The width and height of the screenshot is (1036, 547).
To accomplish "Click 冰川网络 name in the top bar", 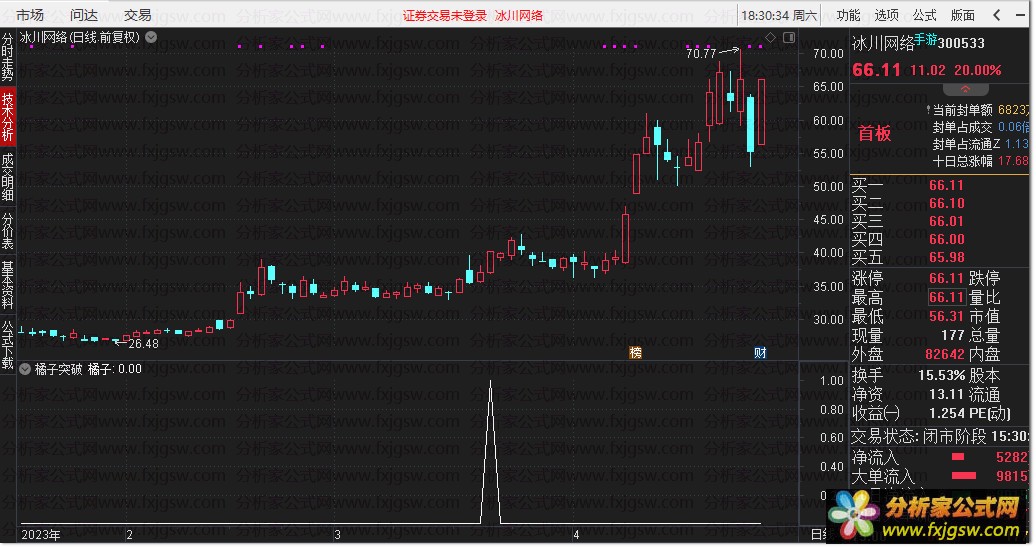I will tap(519, 15).
